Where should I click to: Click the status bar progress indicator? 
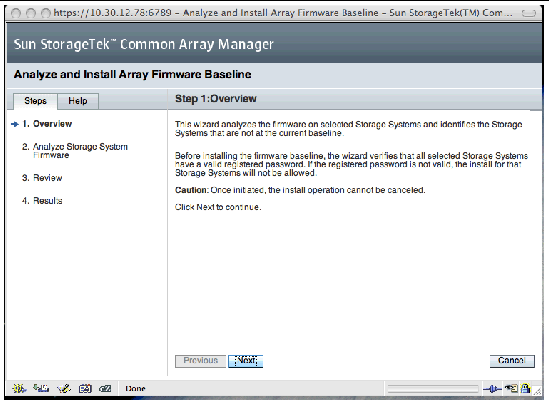point(433,389)
